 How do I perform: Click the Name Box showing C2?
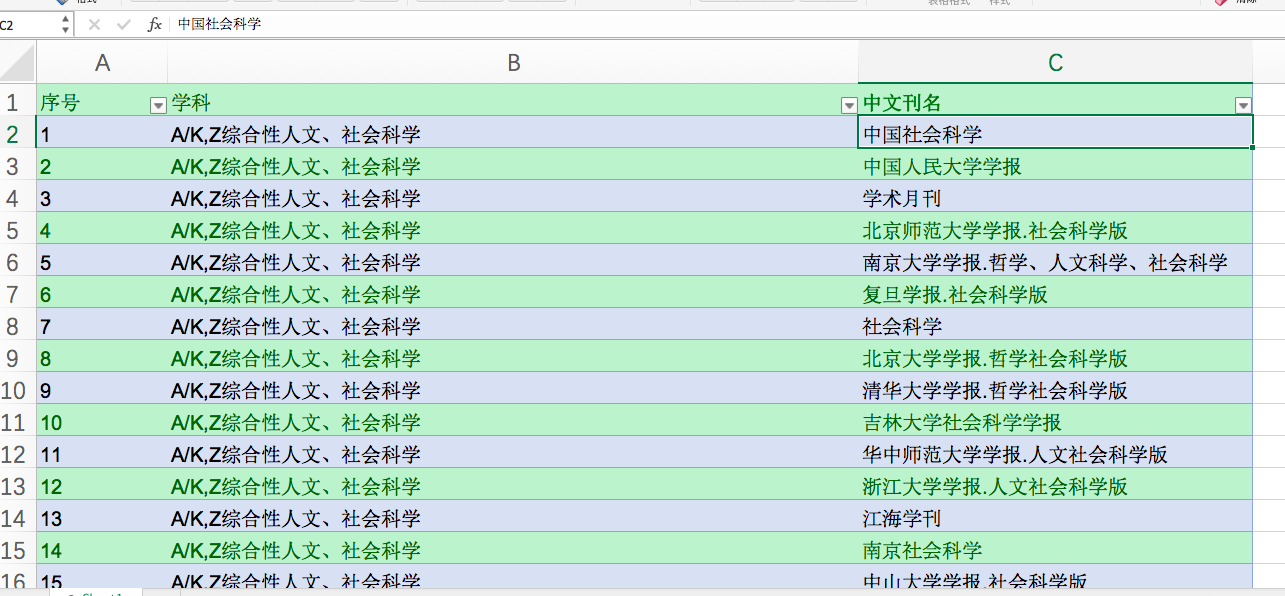click(30, 24)
